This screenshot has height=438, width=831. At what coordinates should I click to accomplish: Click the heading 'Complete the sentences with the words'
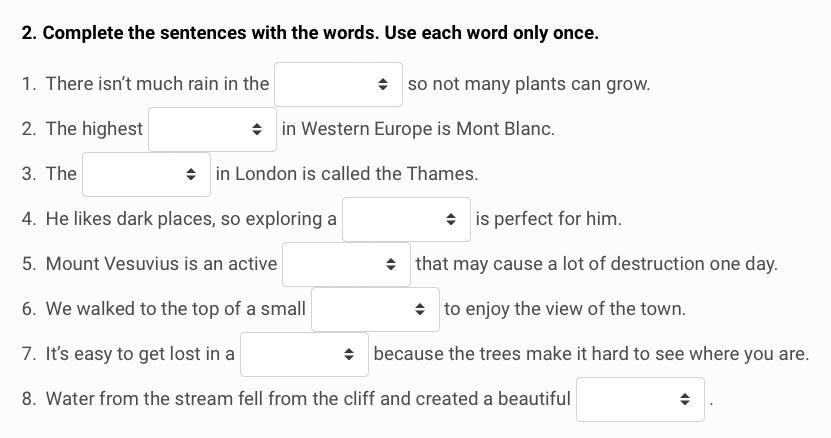point(310,33)
